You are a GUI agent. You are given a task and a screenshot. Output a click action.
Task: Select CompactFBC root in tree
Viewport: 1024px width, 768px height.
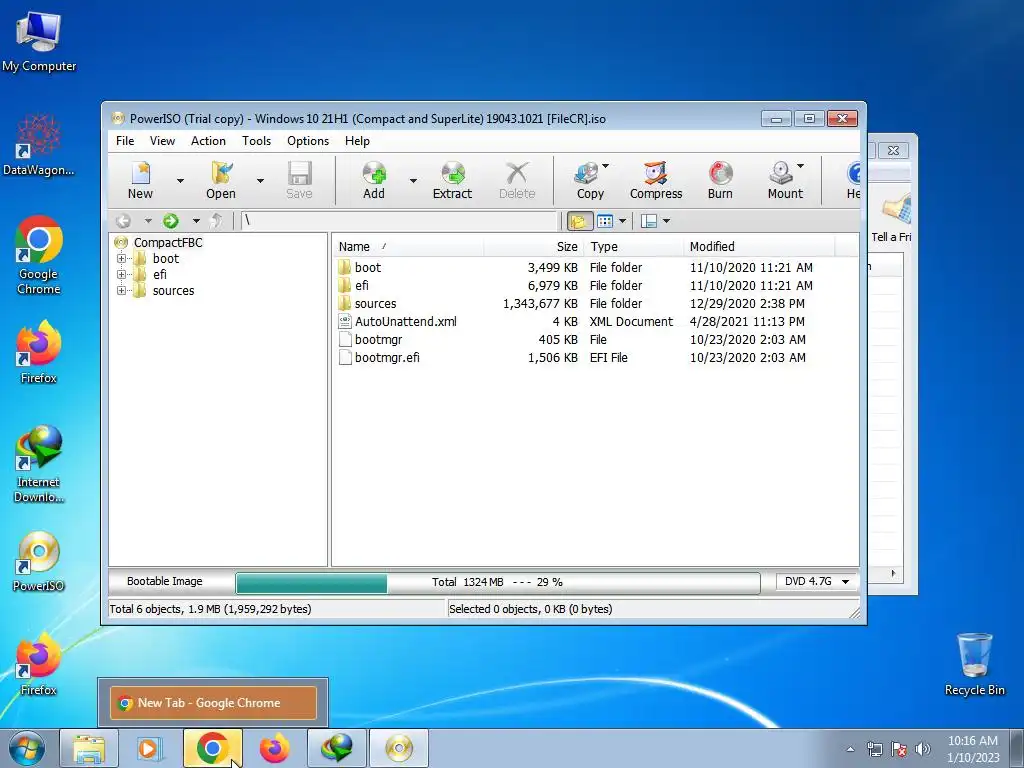(x=168, y=242)
